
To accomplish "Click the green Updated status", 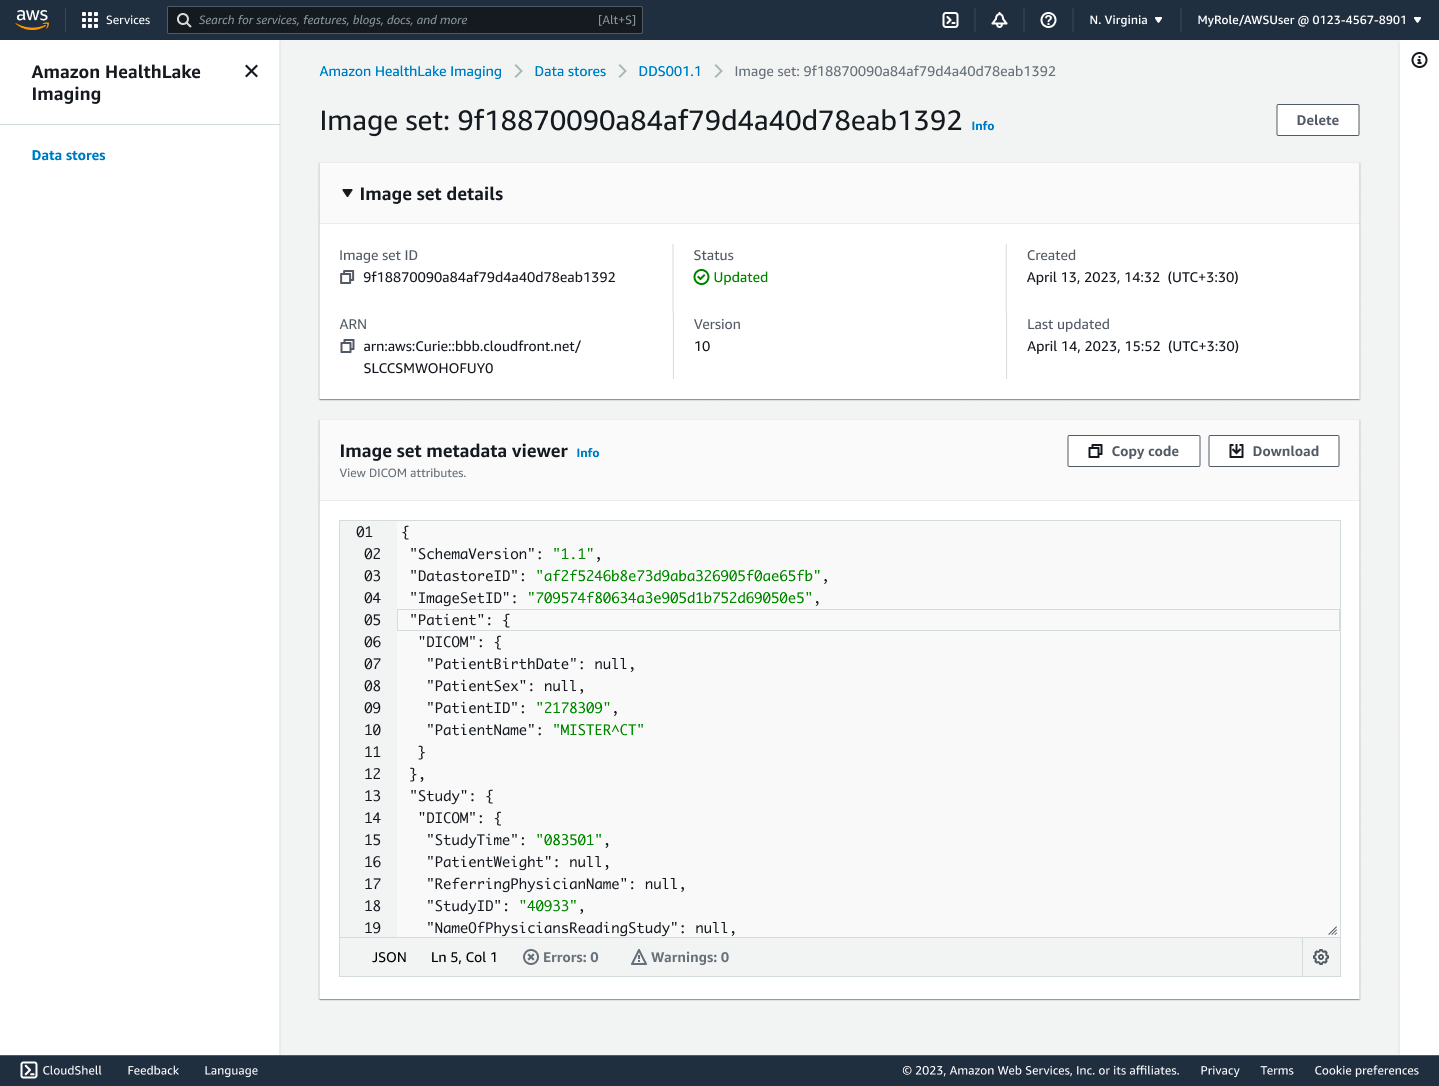I will [731, 277].
